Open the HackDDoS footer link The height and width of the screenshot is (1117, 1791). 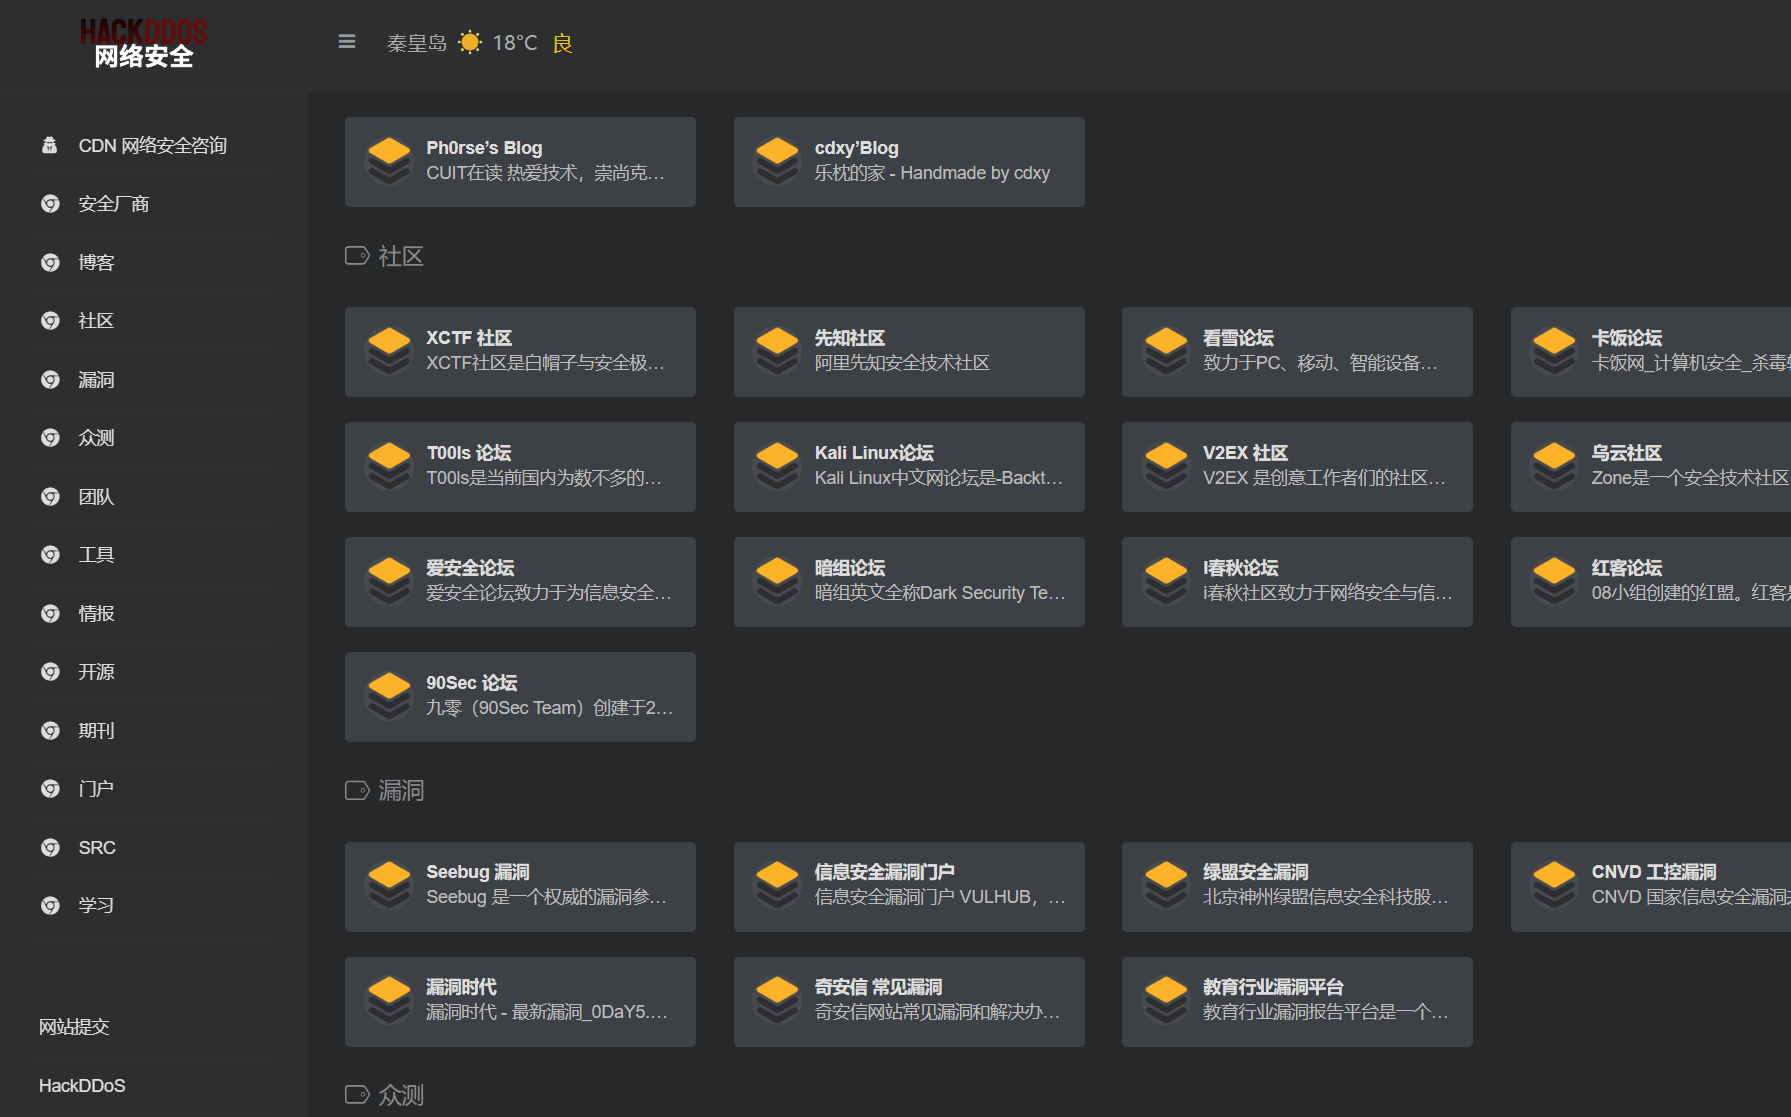(82, 1086)
